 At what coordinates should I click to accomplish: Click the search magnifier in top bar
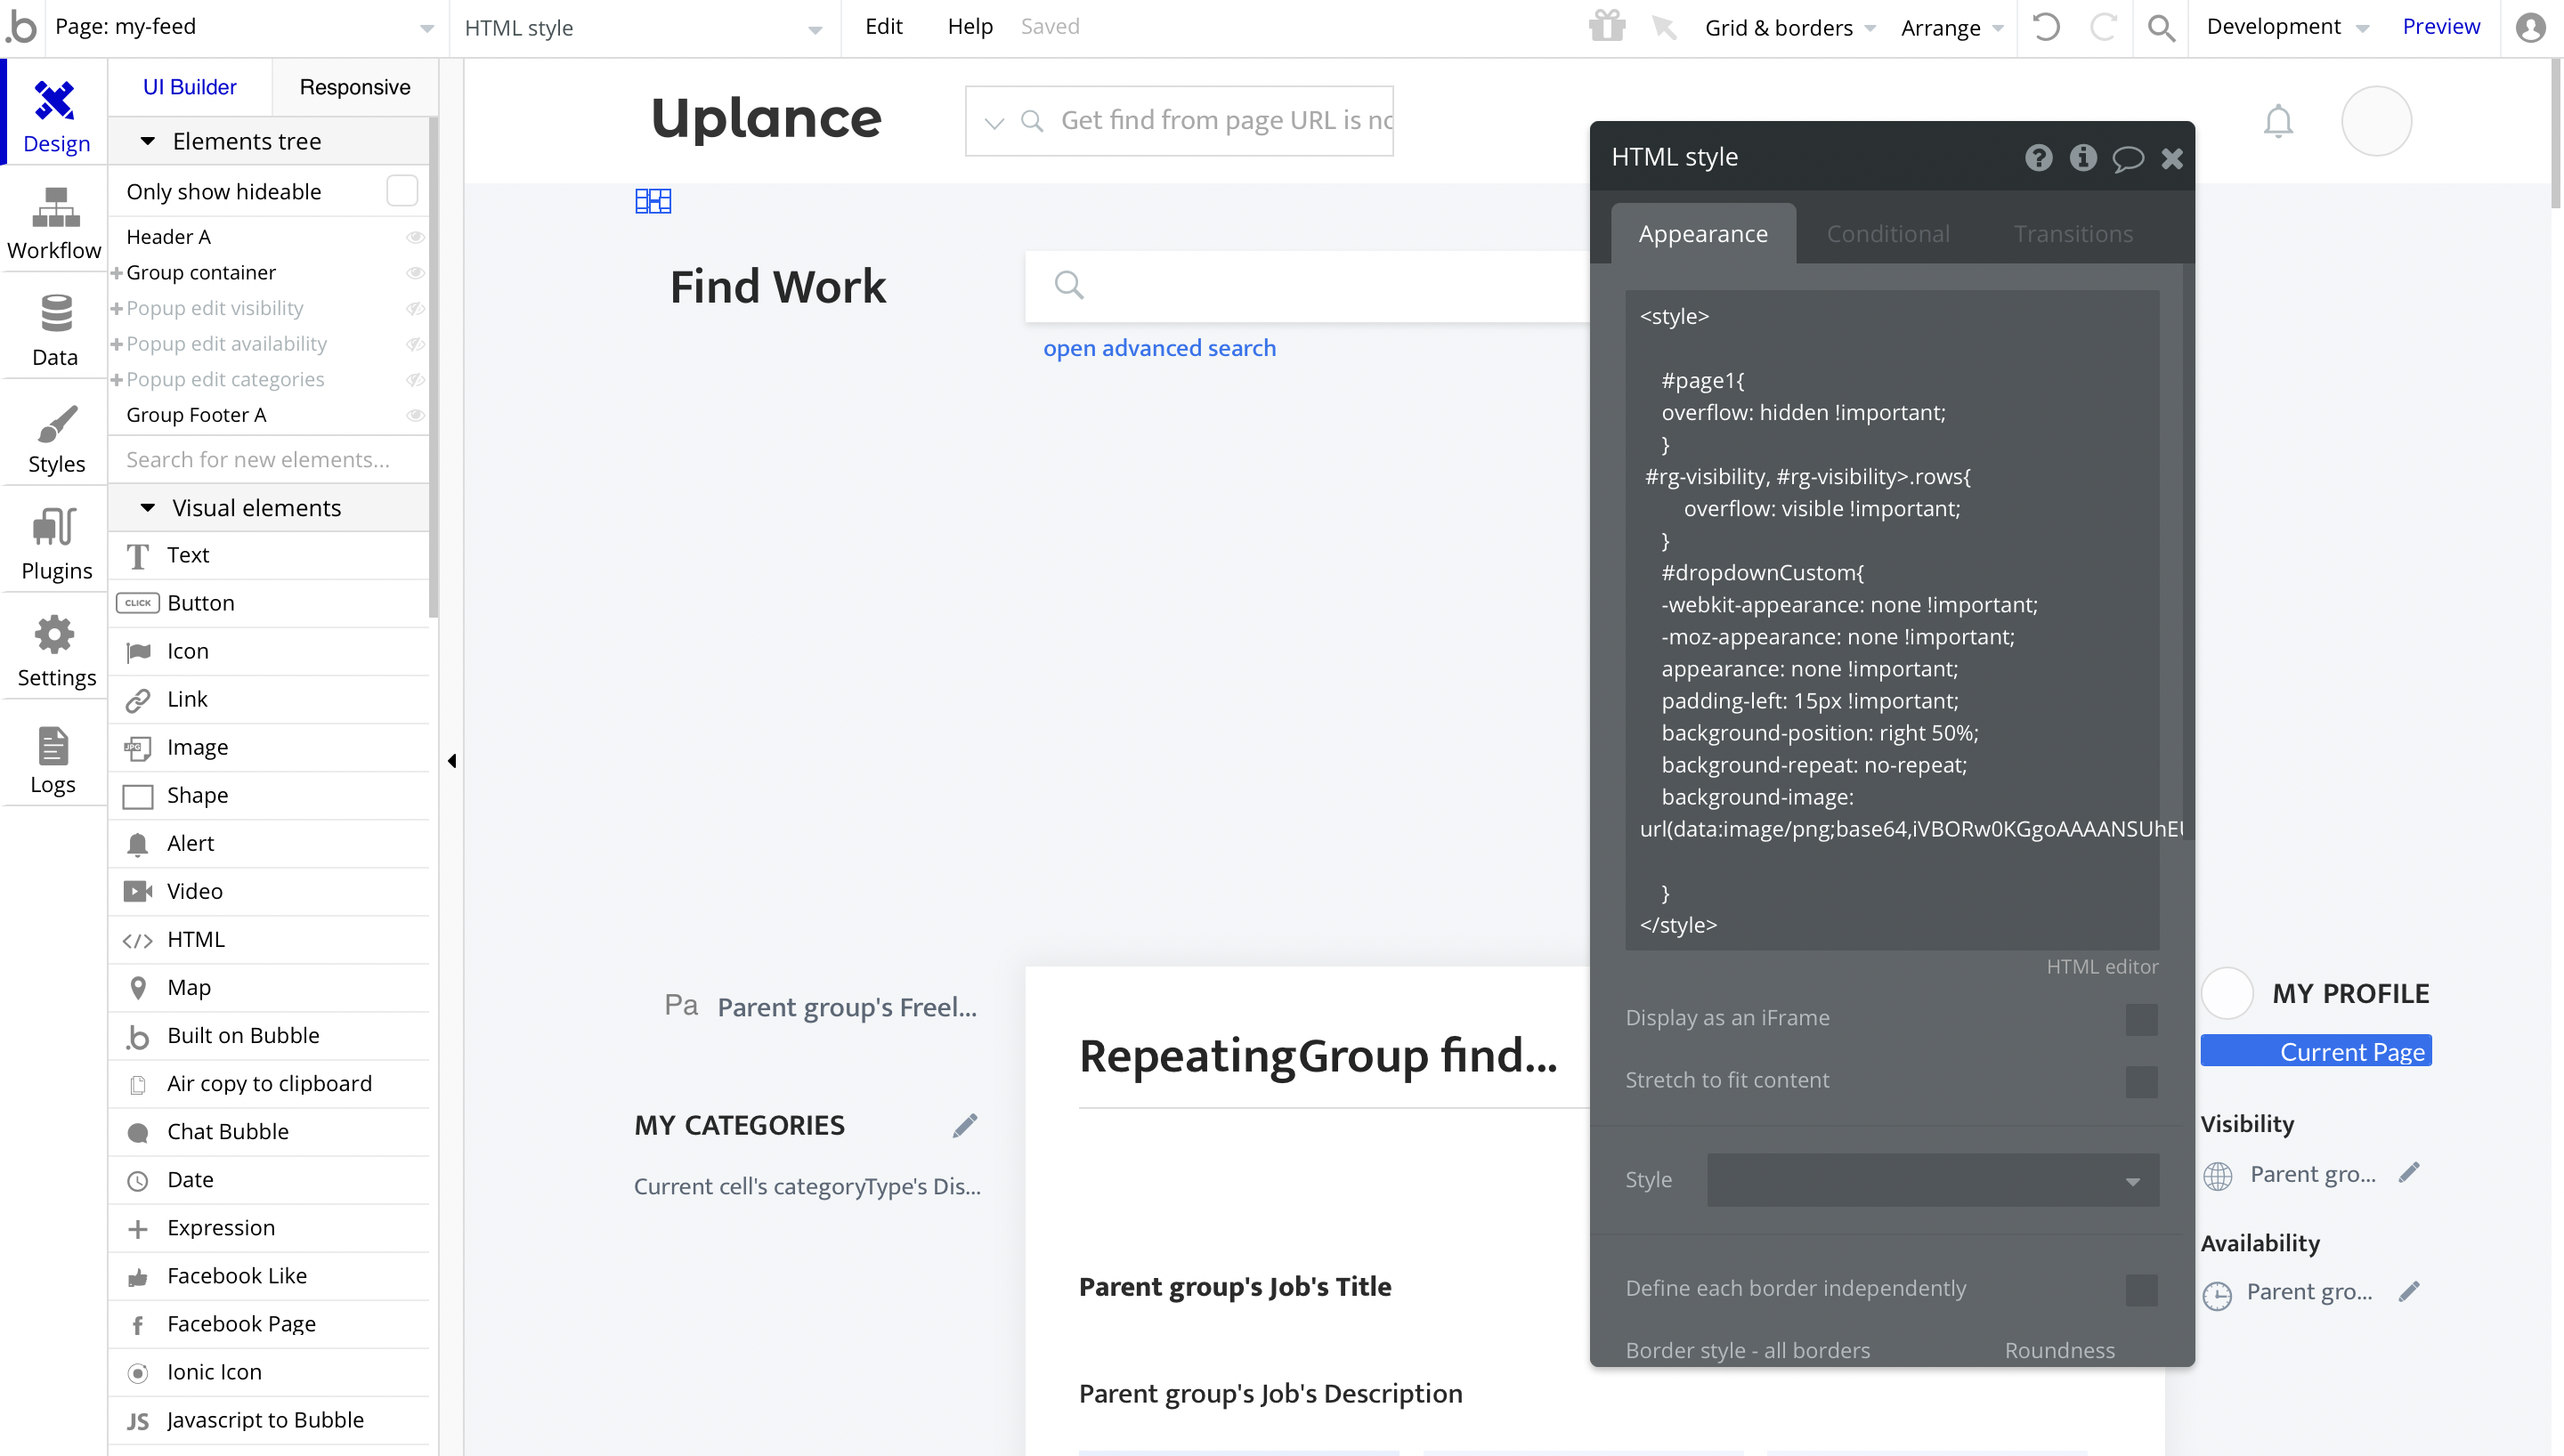coord(2161,27)
